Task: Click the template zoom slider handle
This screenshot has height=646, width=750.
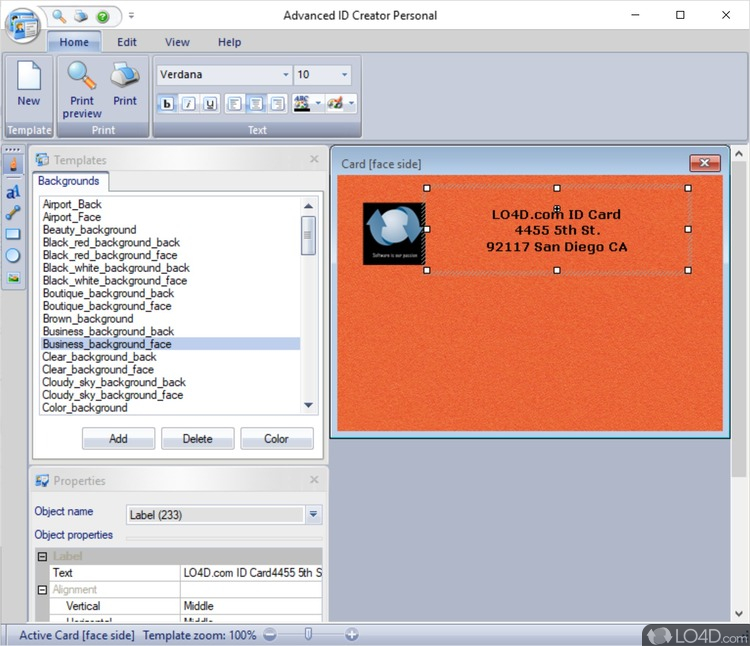Action: click(x=309, y=634)
